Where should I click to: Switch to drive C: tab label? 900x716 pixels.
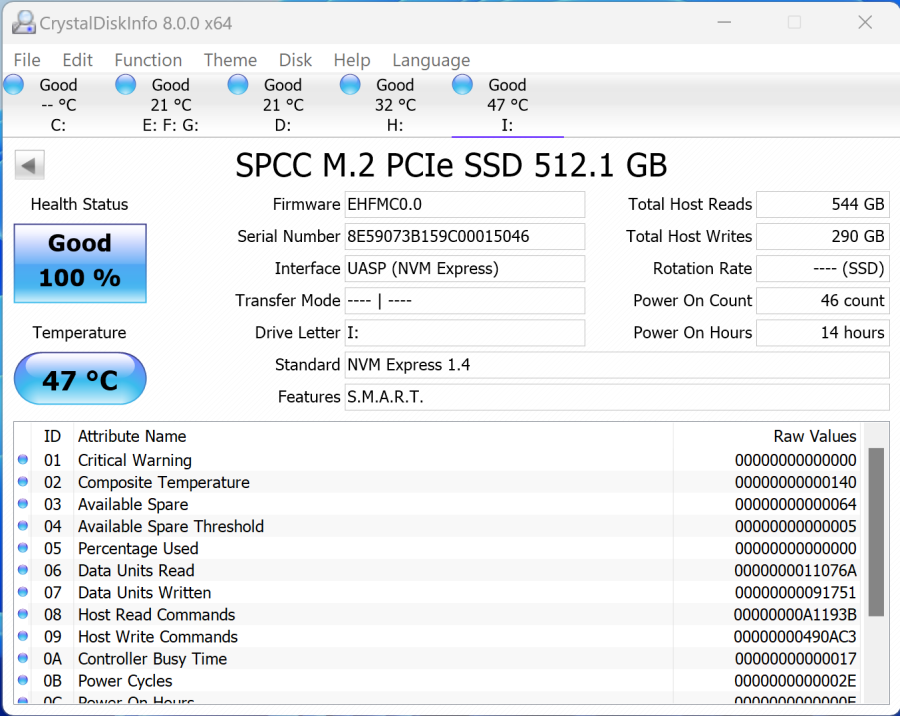point(58,125)
